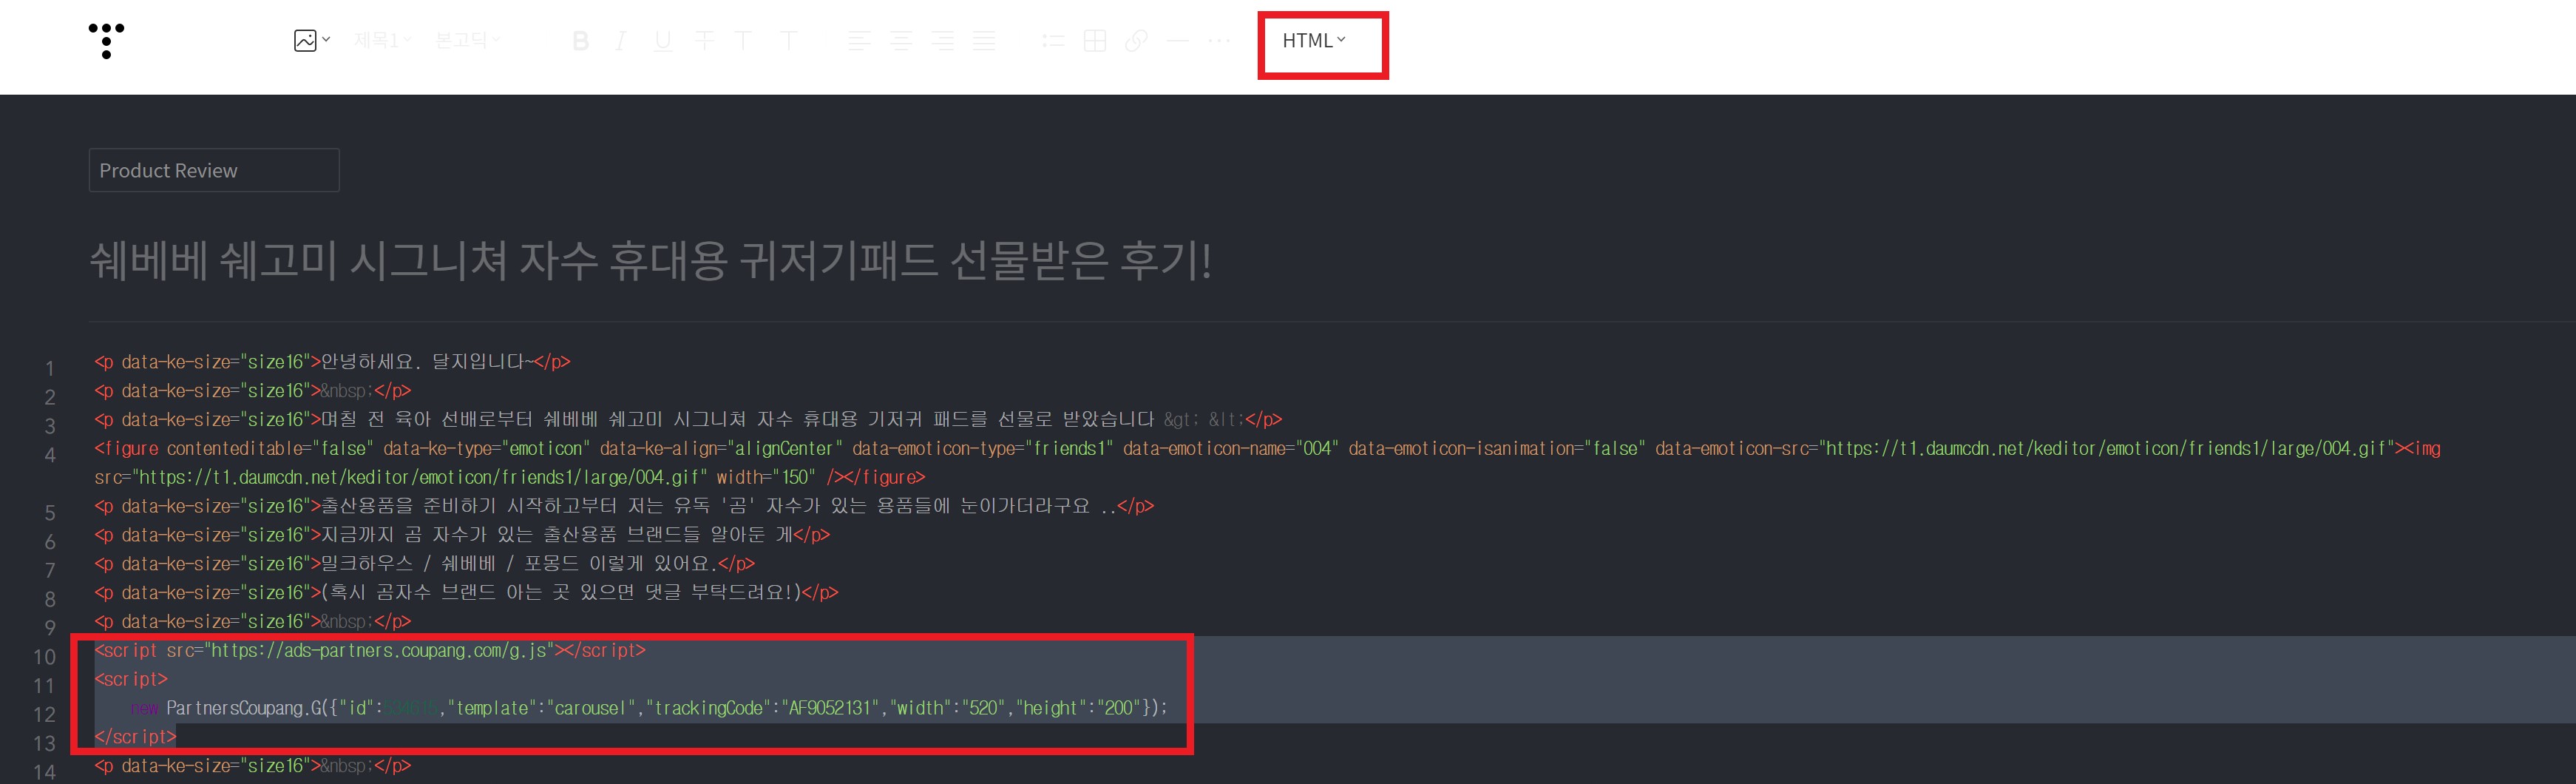Open the HTML editor mode dropdown
The height and width of the screenshot is (784, 2576).
click(x=1314, y=41)
